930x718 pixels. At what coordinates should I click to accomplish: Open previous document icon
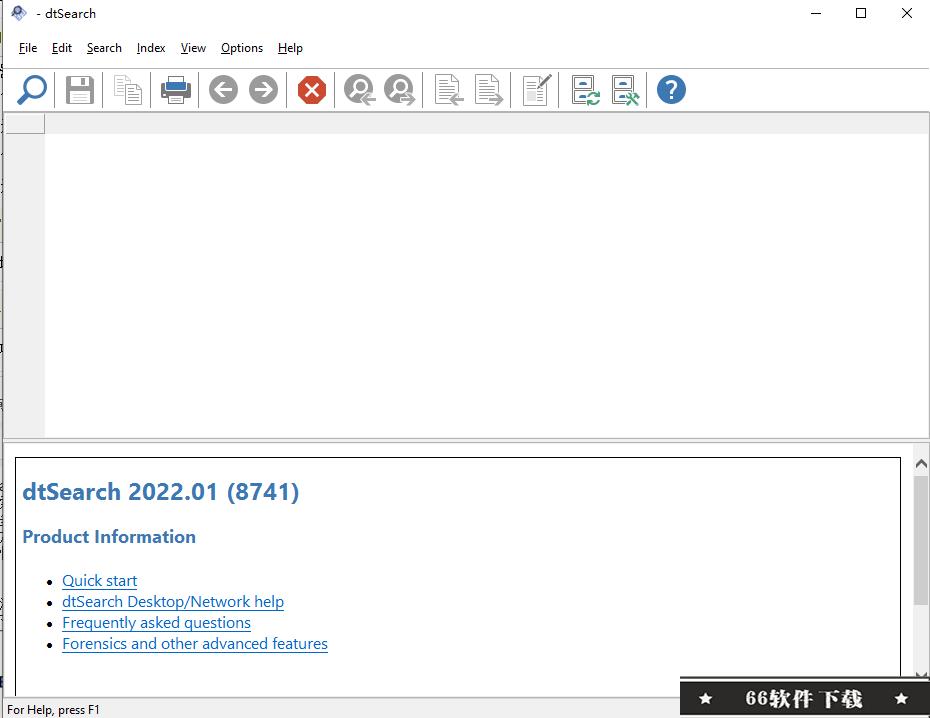(448, 90)
